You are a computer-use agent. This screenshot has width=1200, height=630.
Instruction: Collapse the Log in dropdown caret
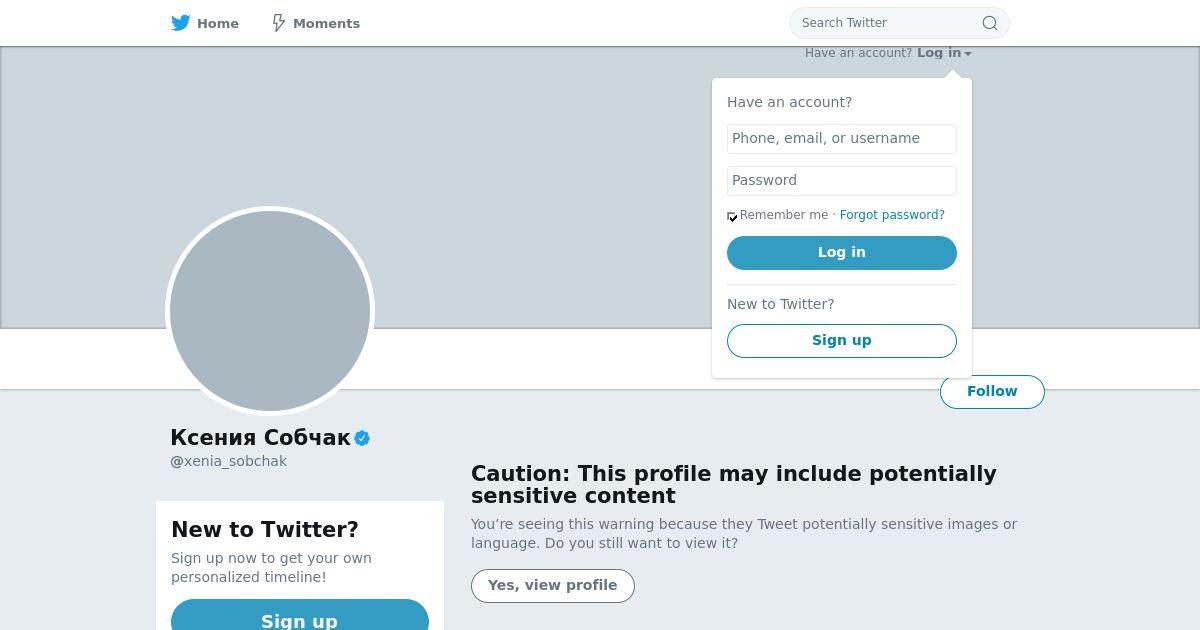(x=968, y=54)
